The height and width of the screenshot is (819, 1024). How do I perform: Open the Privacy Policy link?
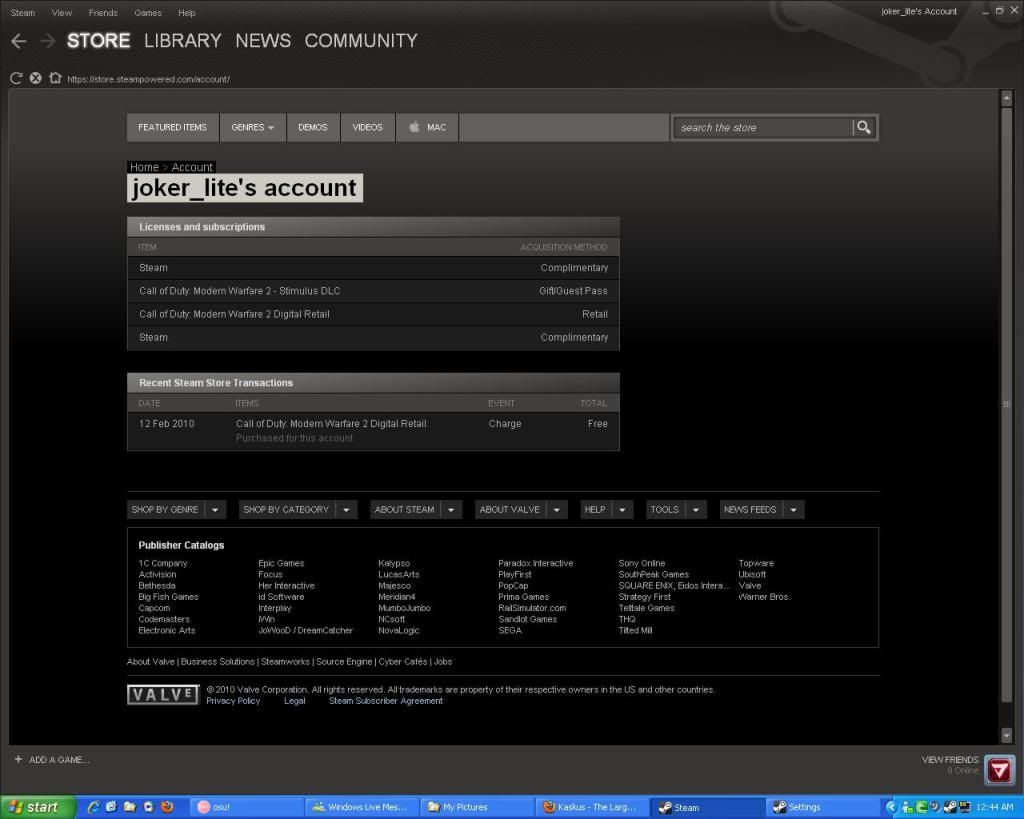pyautogui.click(x=233, y=701)
